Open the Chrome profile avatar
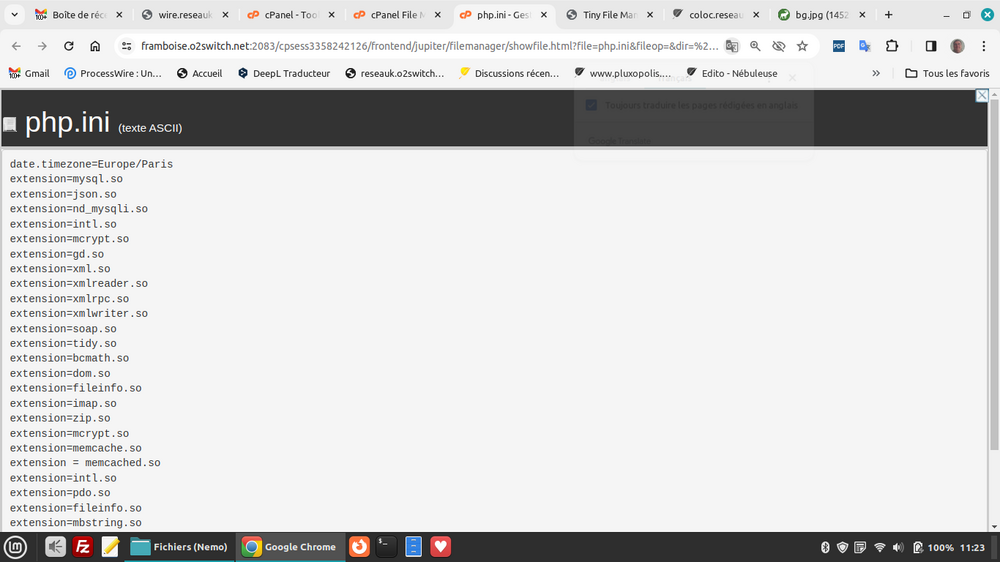This screenshot has height=562, width=1000. point(957,46)
